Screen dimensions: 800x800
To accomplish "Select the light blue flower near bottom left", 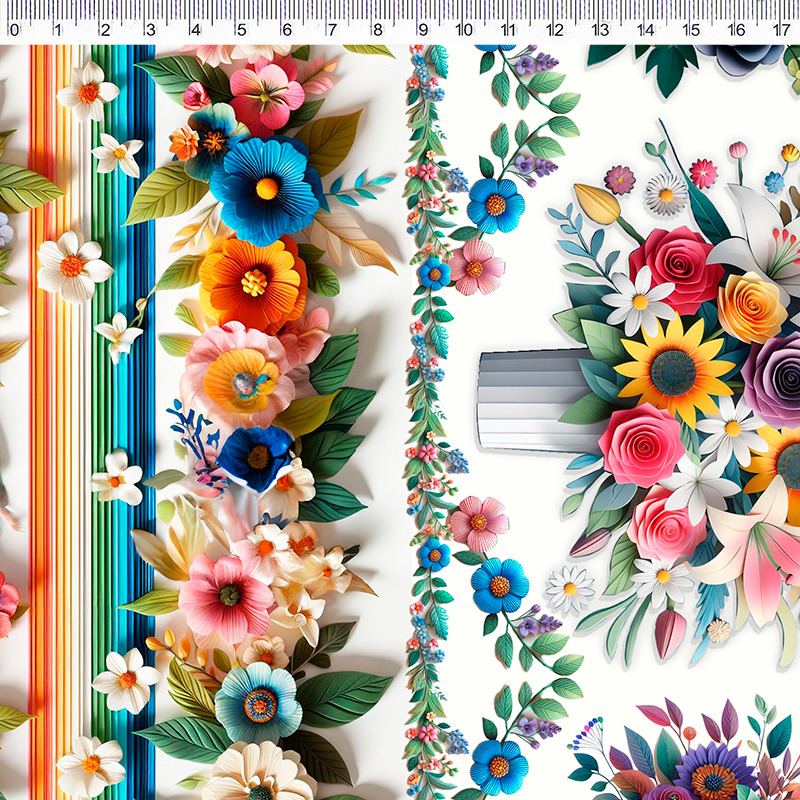I will [258, 702].
